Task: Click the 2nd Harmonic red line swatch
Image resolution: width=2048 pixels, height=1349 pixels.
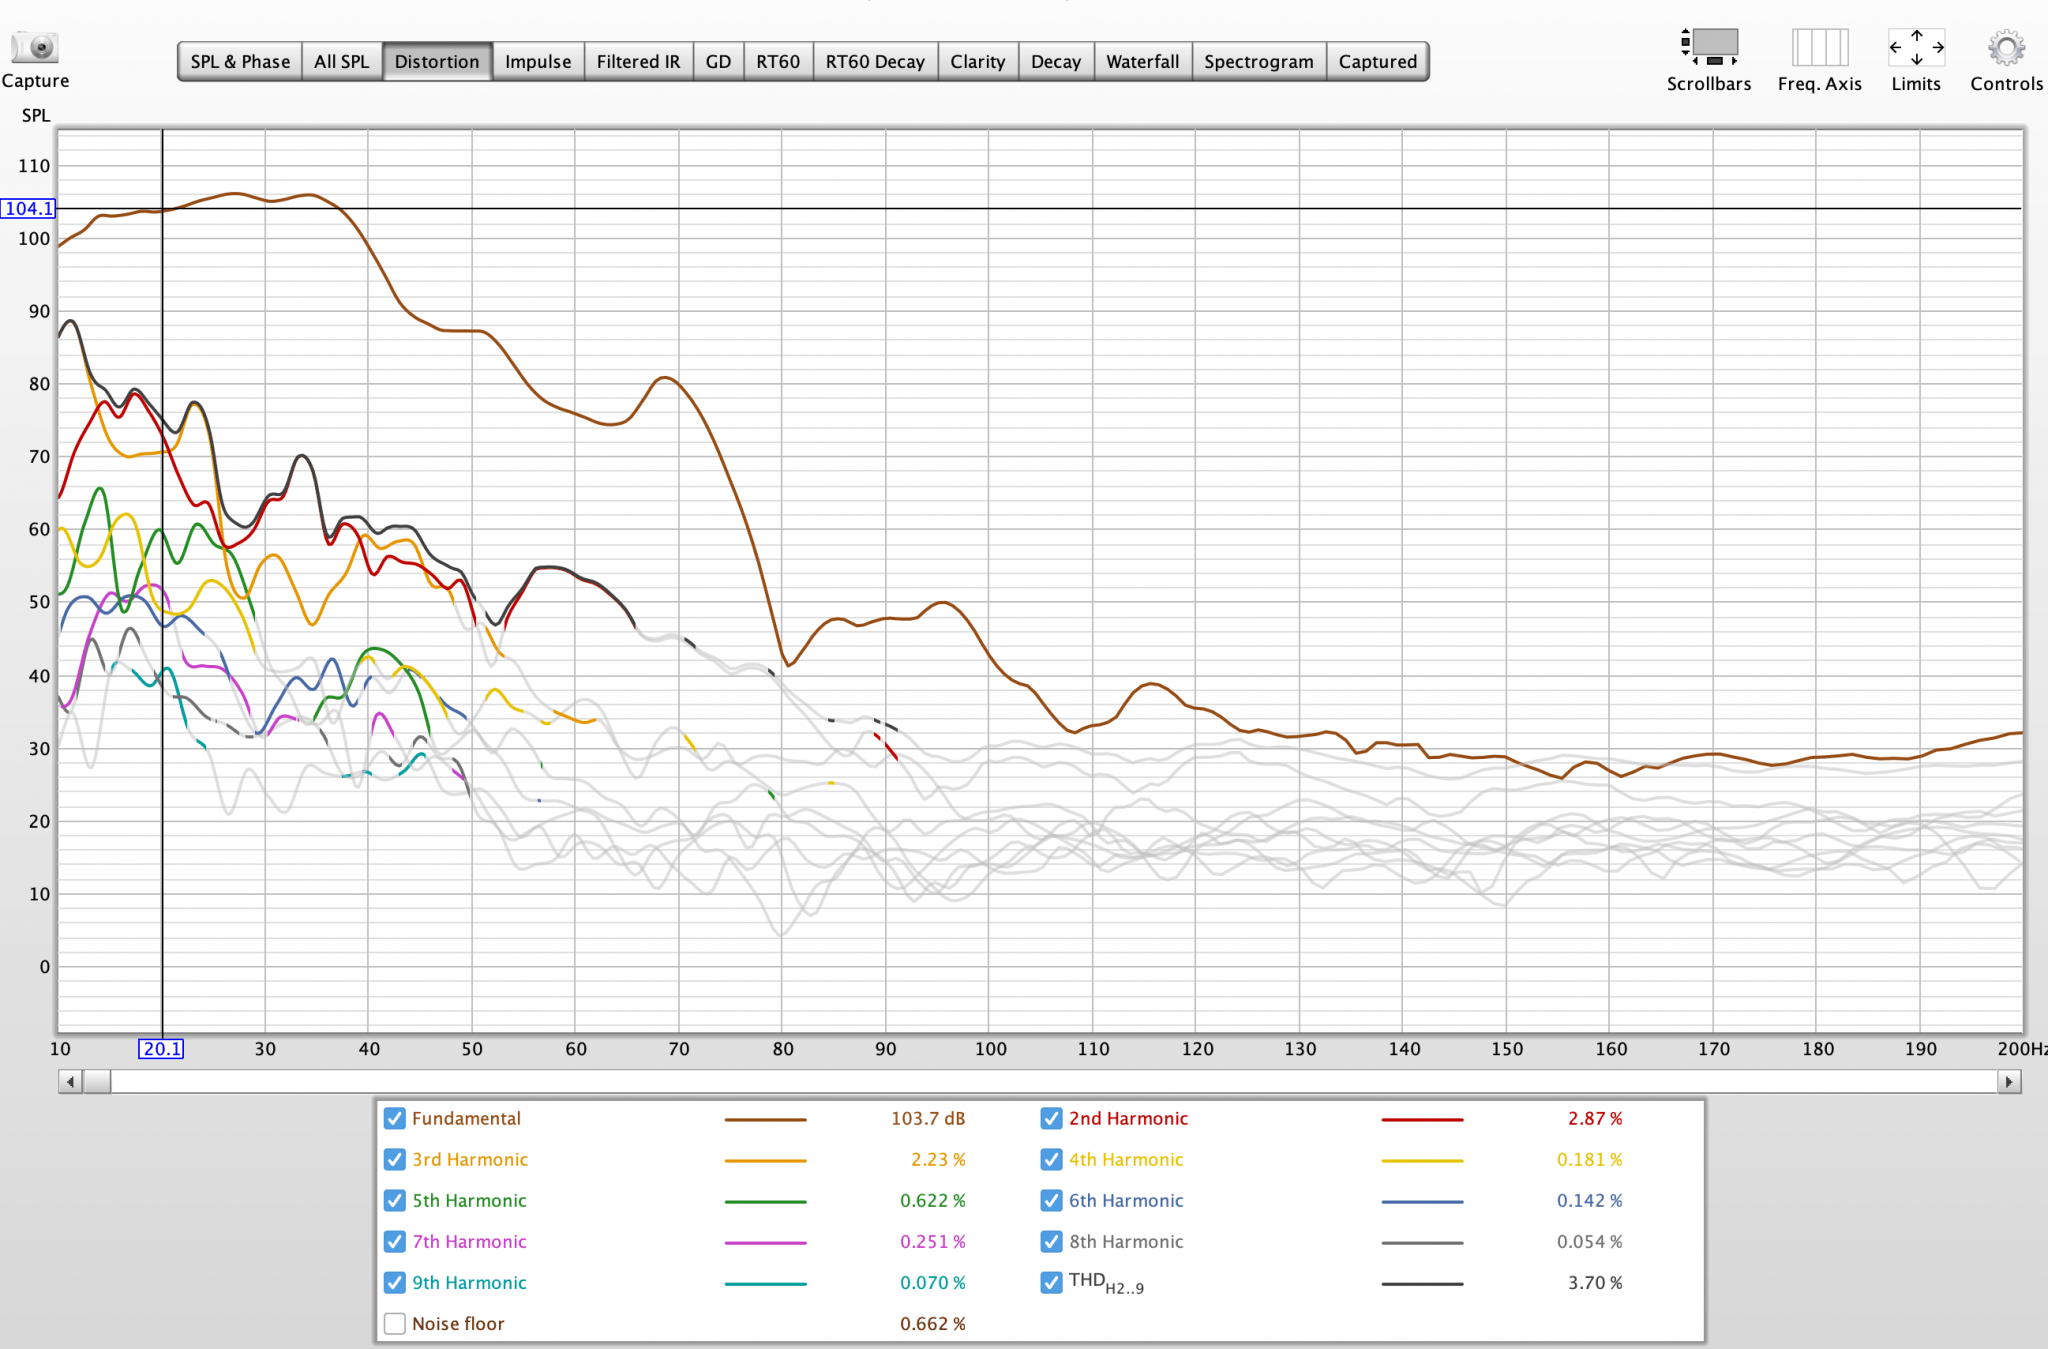Action: click(1422, 1120)
